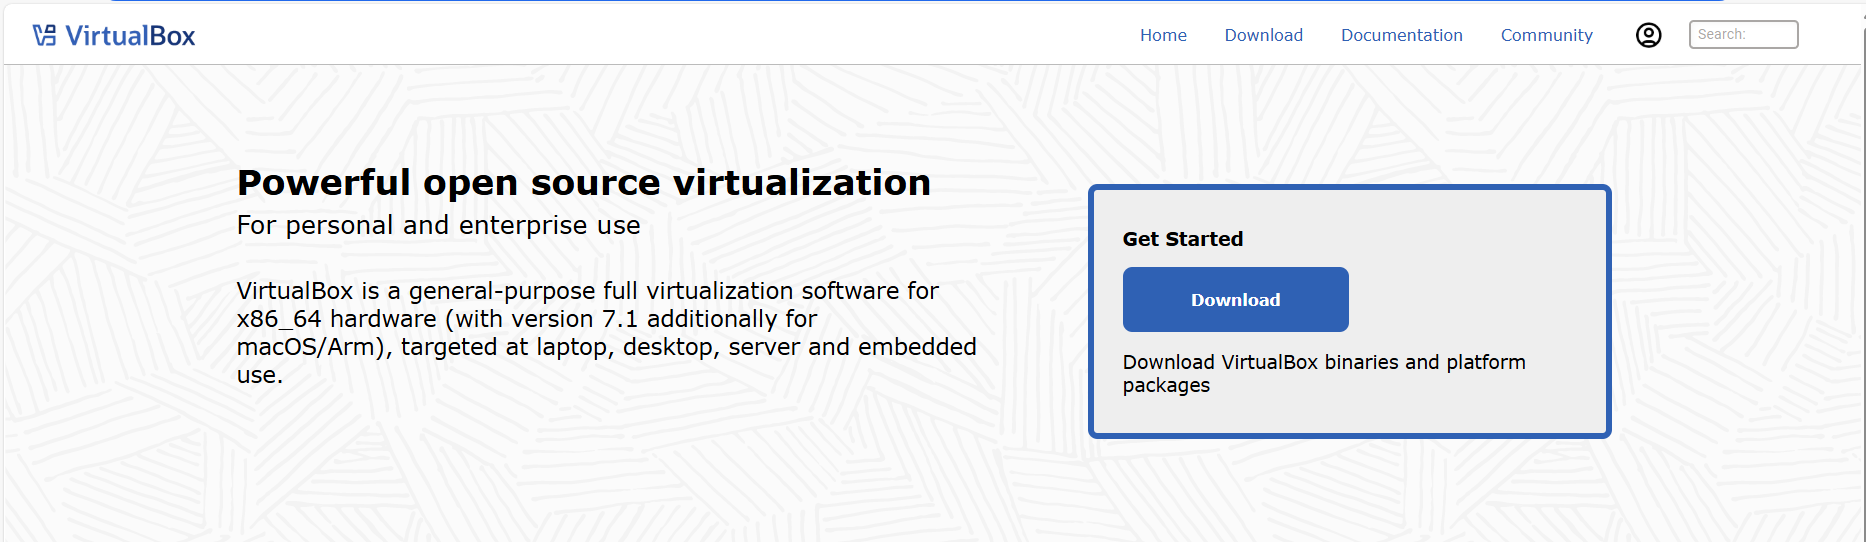Image resolution: width=1866 pixels, height=542 pixels.
Task: Click the VirtualBox logo icon
Action: tap(44, 36)
